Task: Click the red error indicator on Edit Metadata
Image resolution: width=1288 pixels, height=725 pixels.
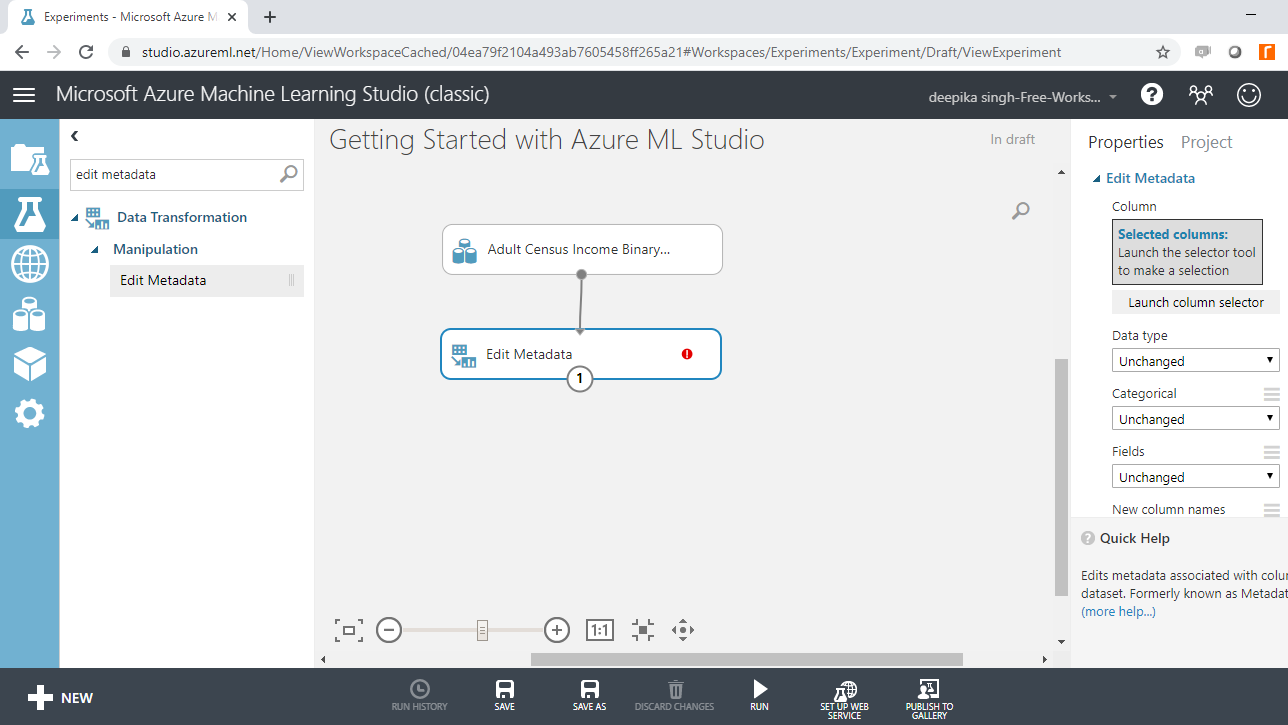Action: click(687, 354)
